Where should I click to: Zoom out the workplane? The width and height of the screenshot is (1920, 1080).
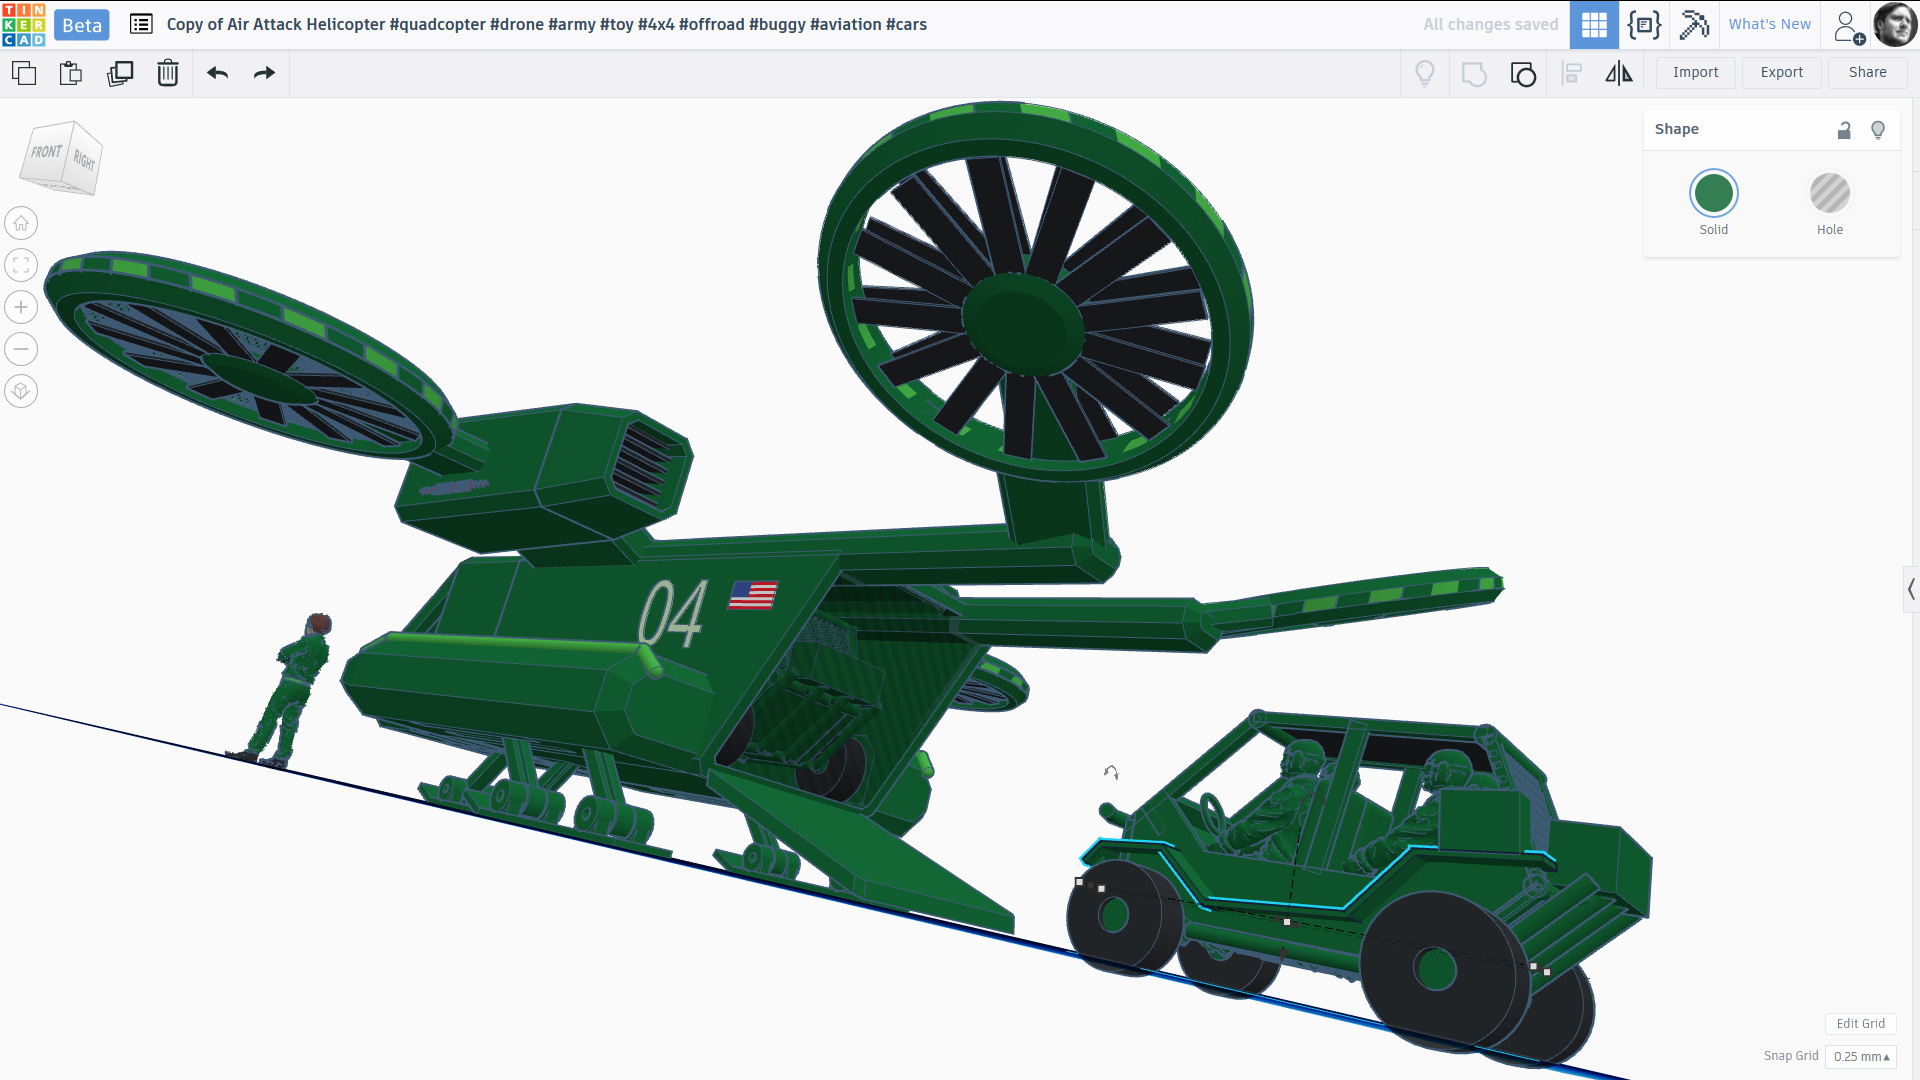21,349
